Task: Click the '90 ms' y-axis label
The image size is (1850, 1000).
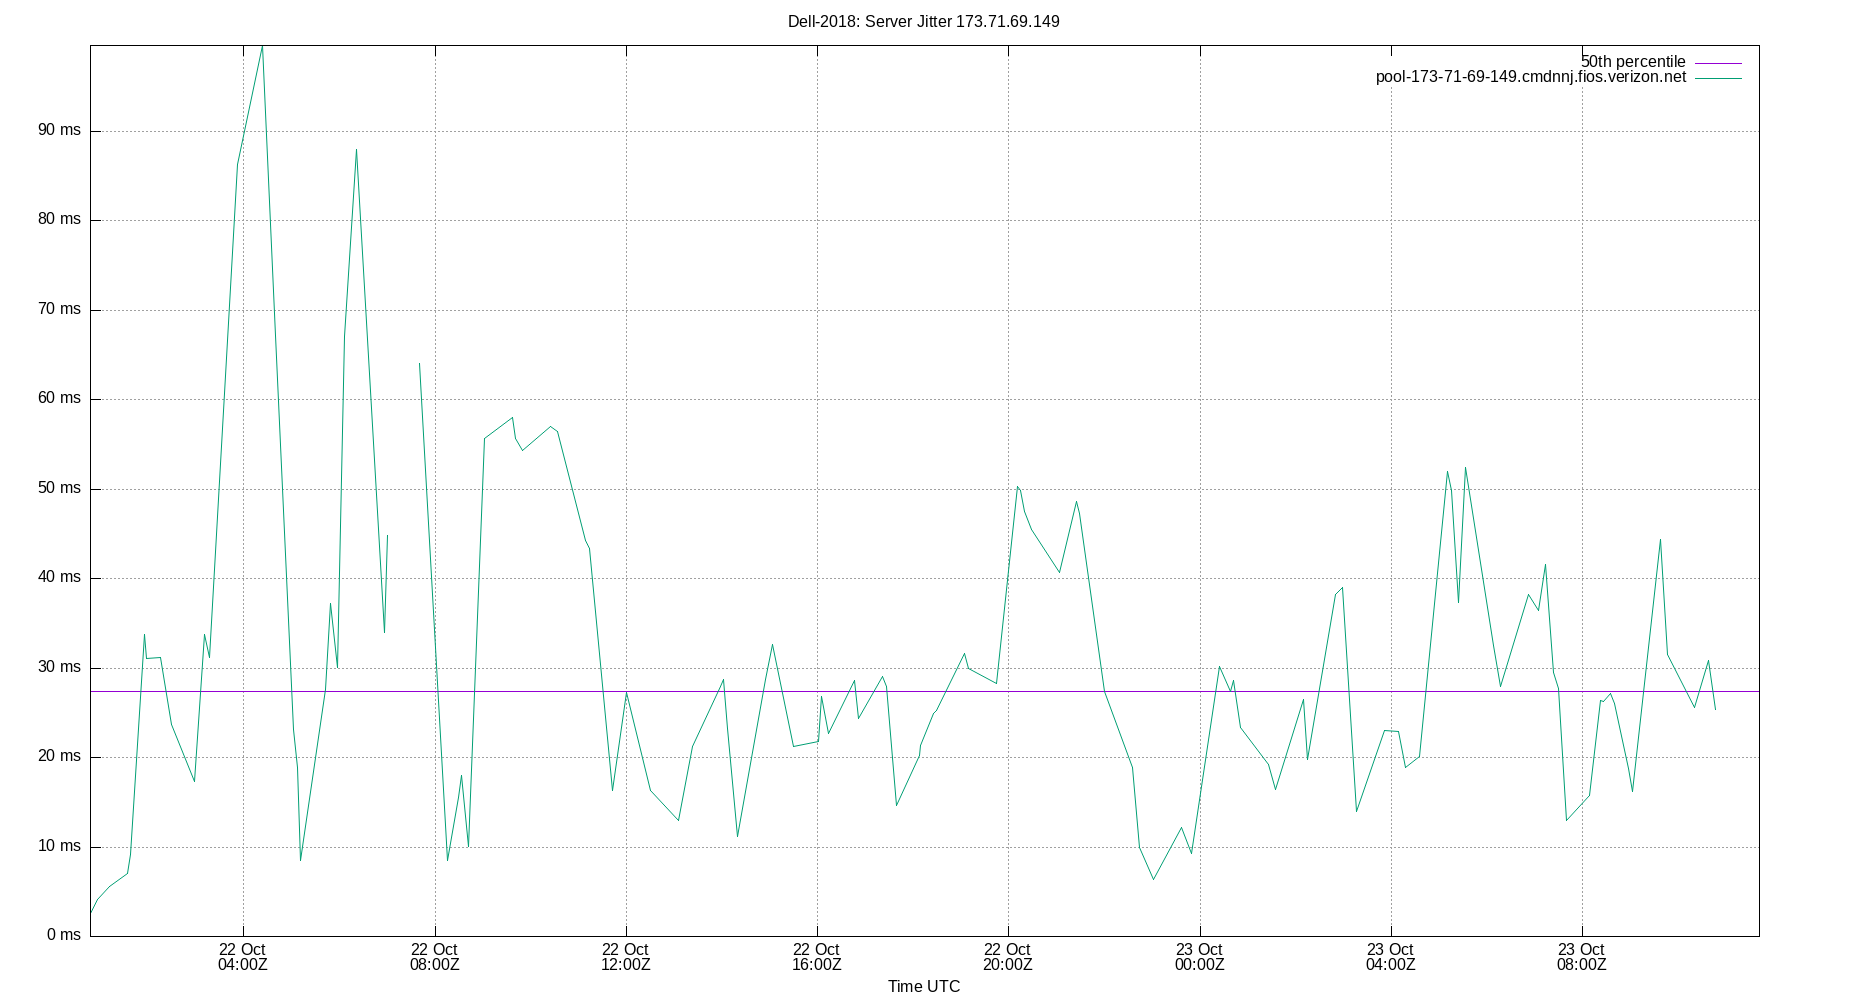Action: tap(59, 130)
